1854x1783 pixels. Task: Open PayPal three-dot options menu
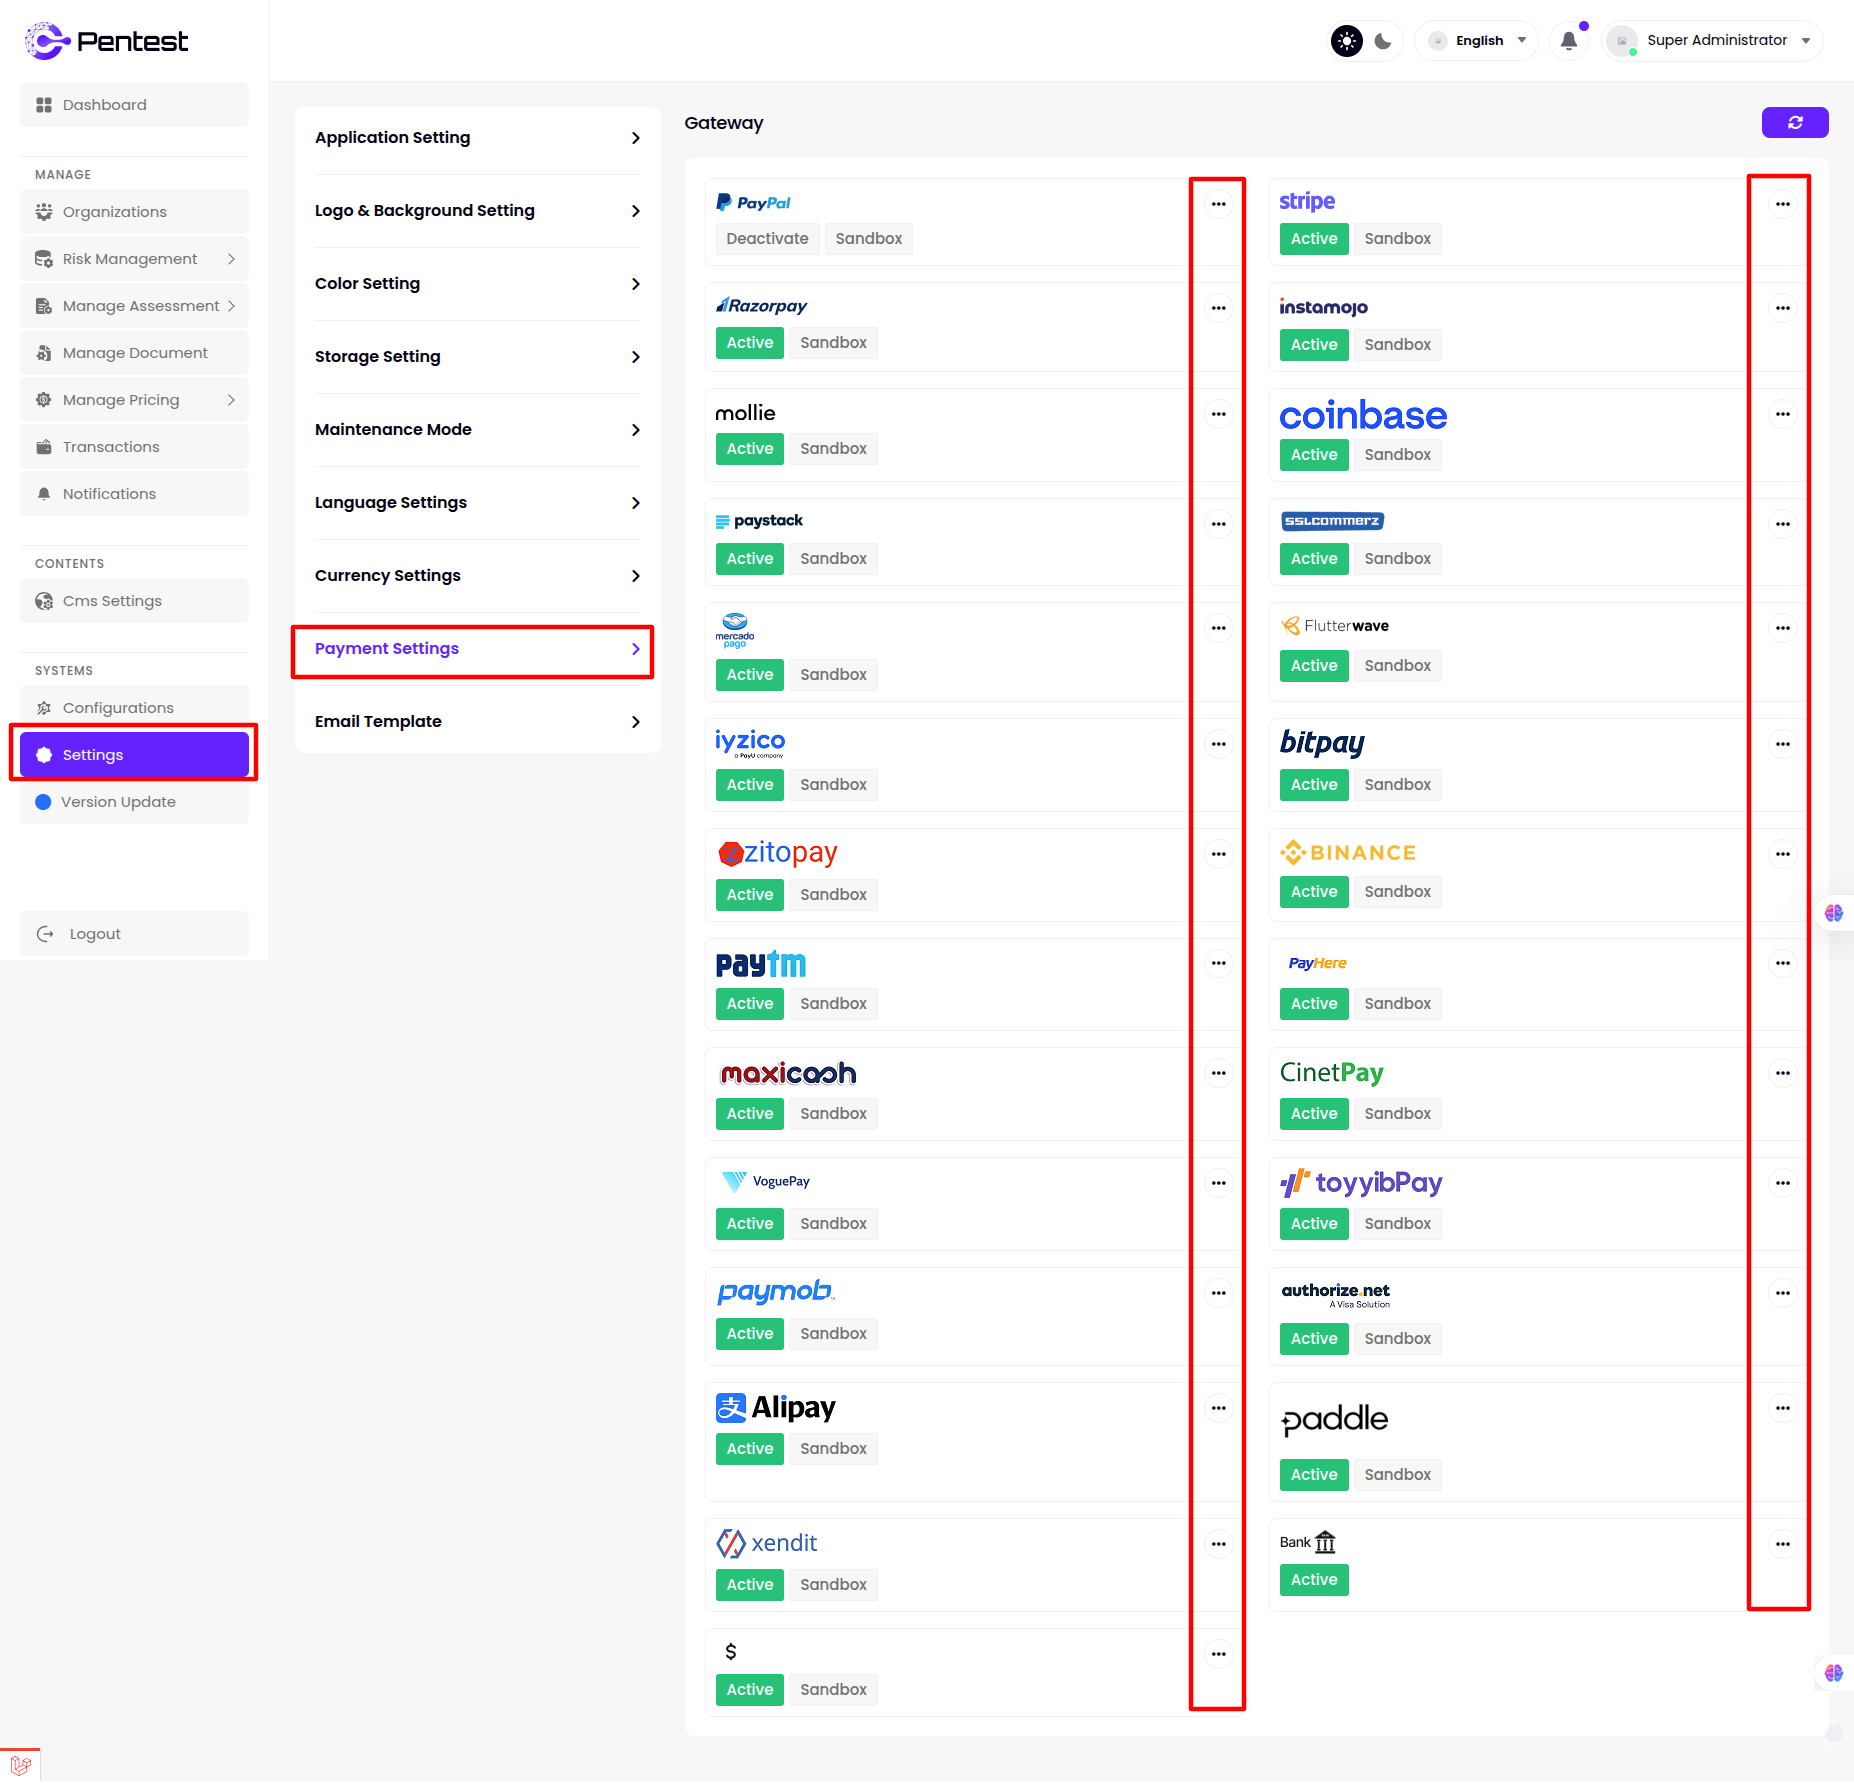[x=1218, y=204]
